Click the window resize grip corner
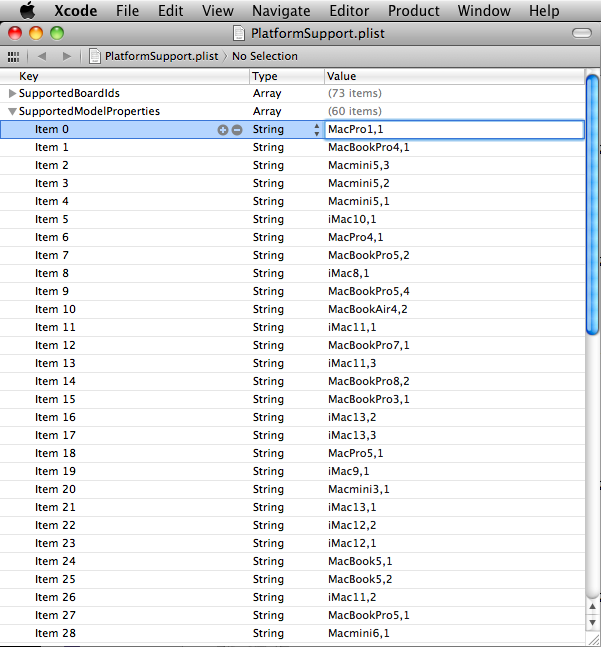Viewport: 601px width, 647px height. click(593, 640)
